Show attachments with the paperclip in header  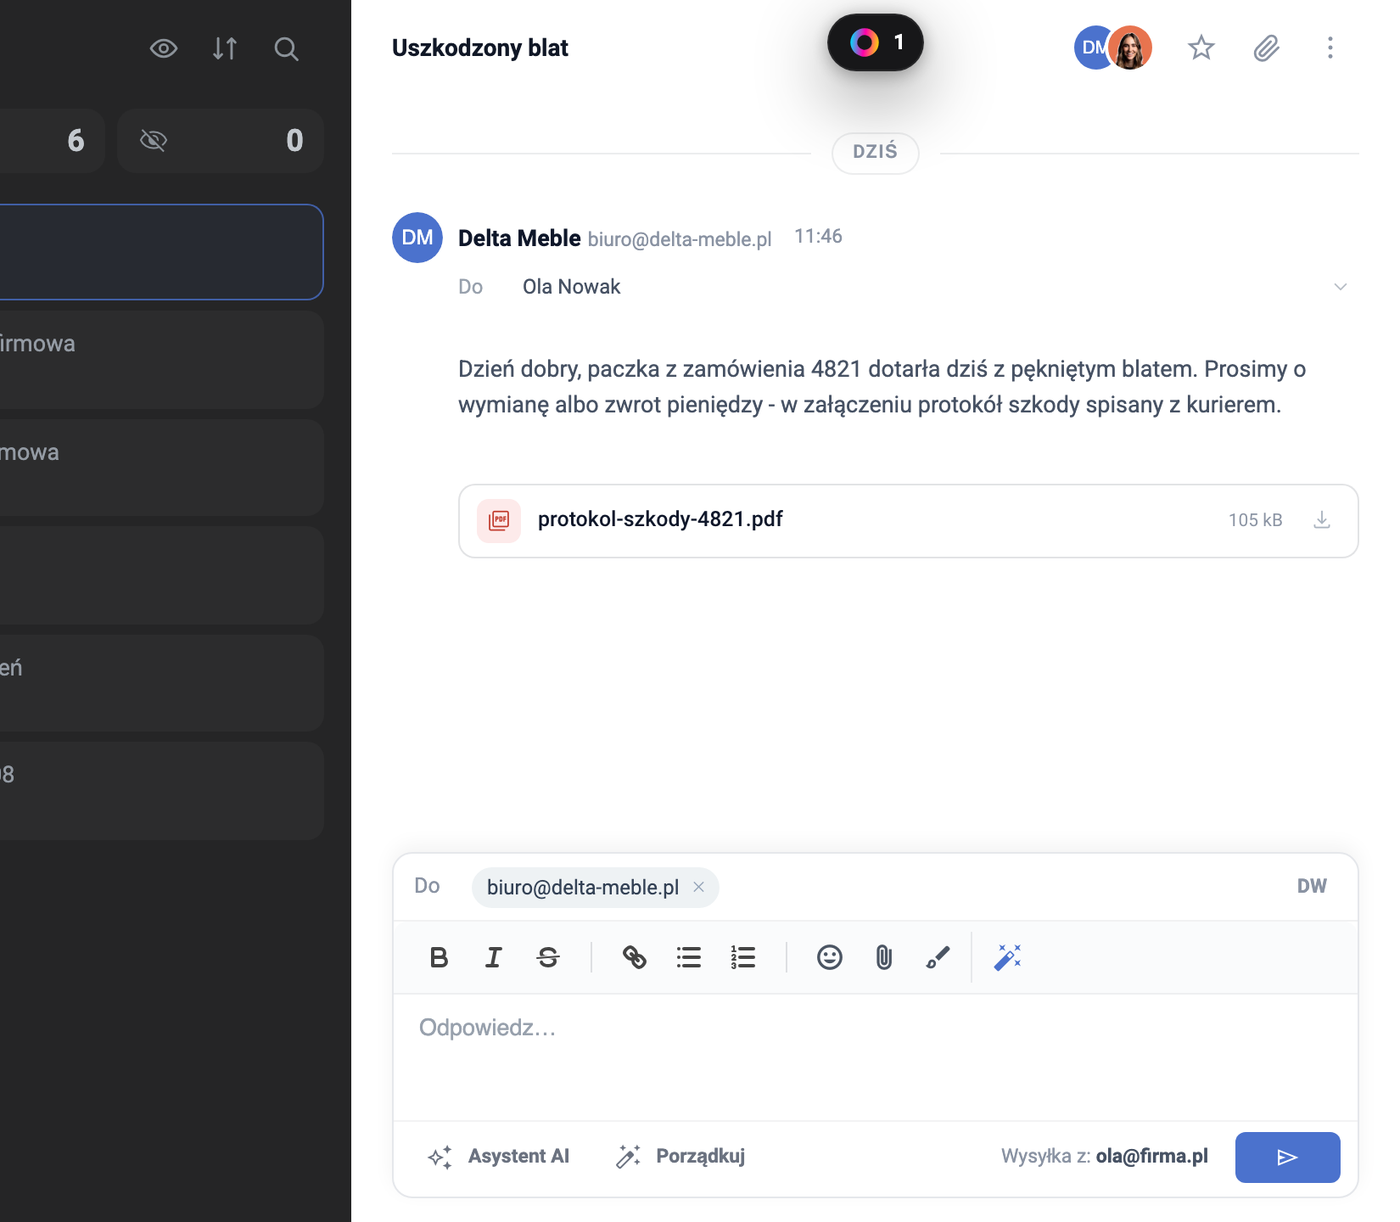[x=1266, y=48]
